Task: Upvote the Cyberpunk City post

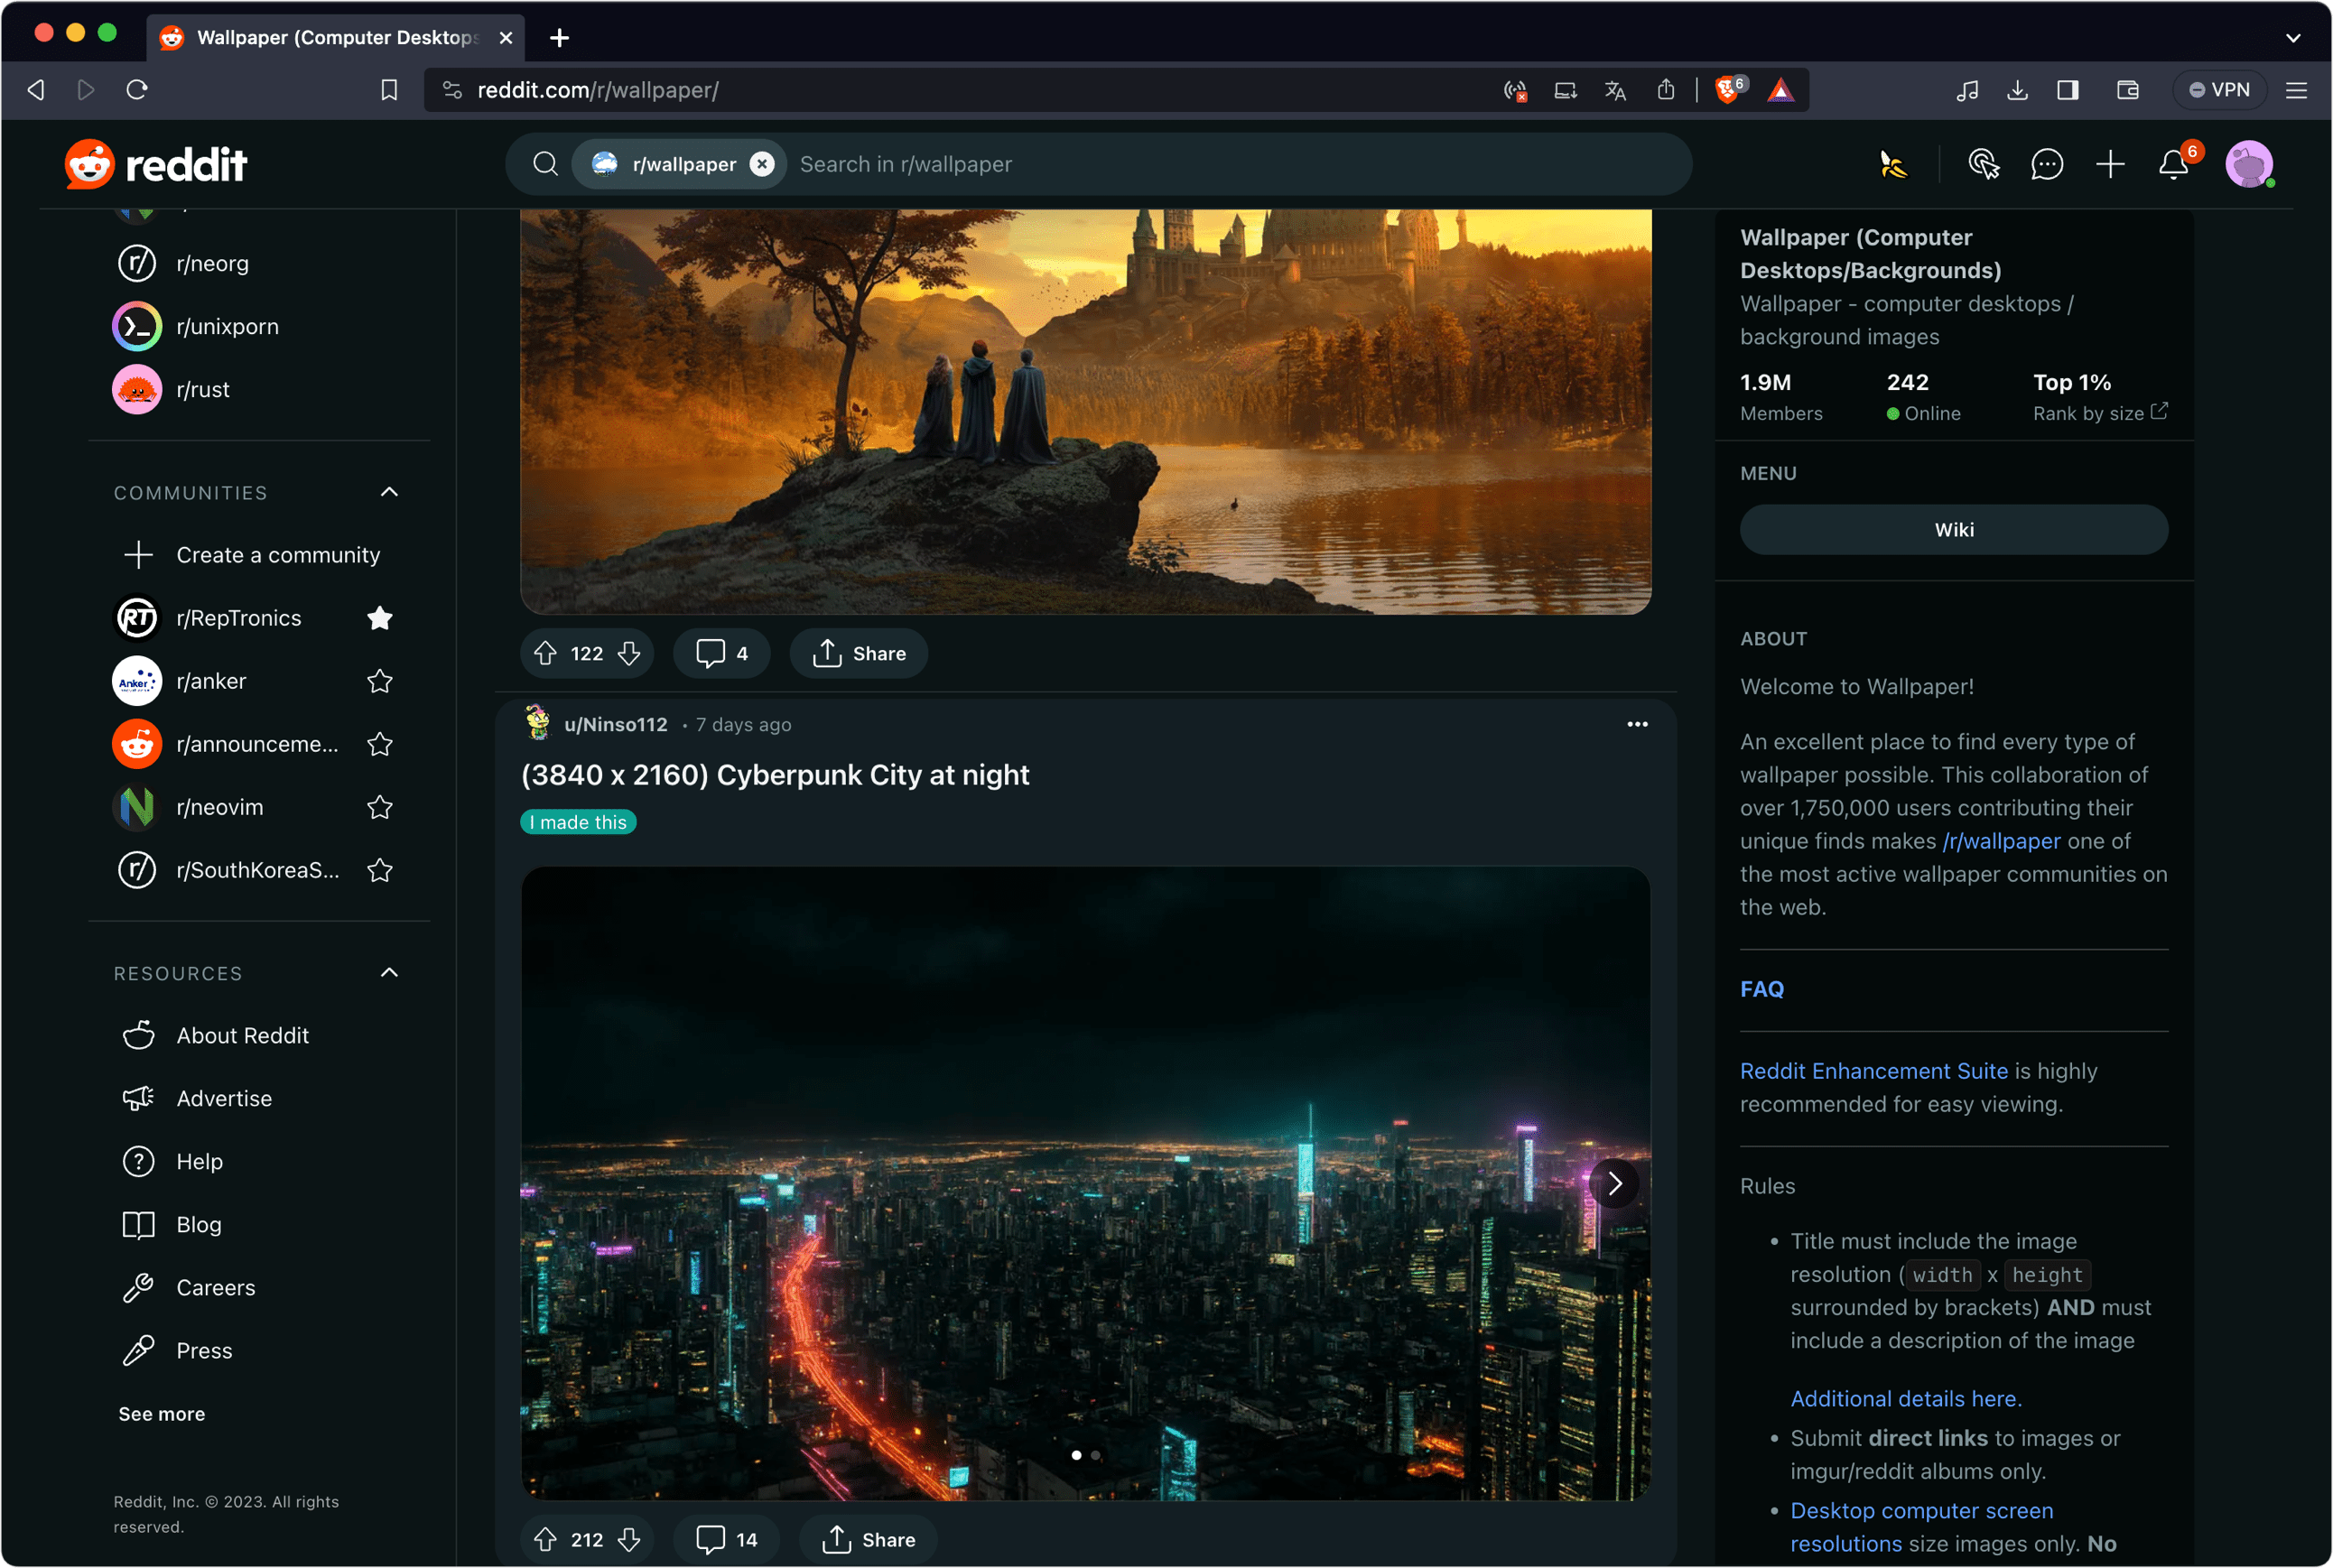Action: (545, 1539)
